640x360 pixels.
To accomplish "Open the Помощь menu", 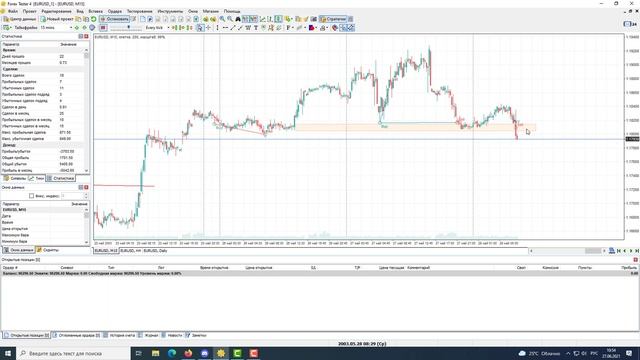I will pyautogui.click(x=232, y=11).
